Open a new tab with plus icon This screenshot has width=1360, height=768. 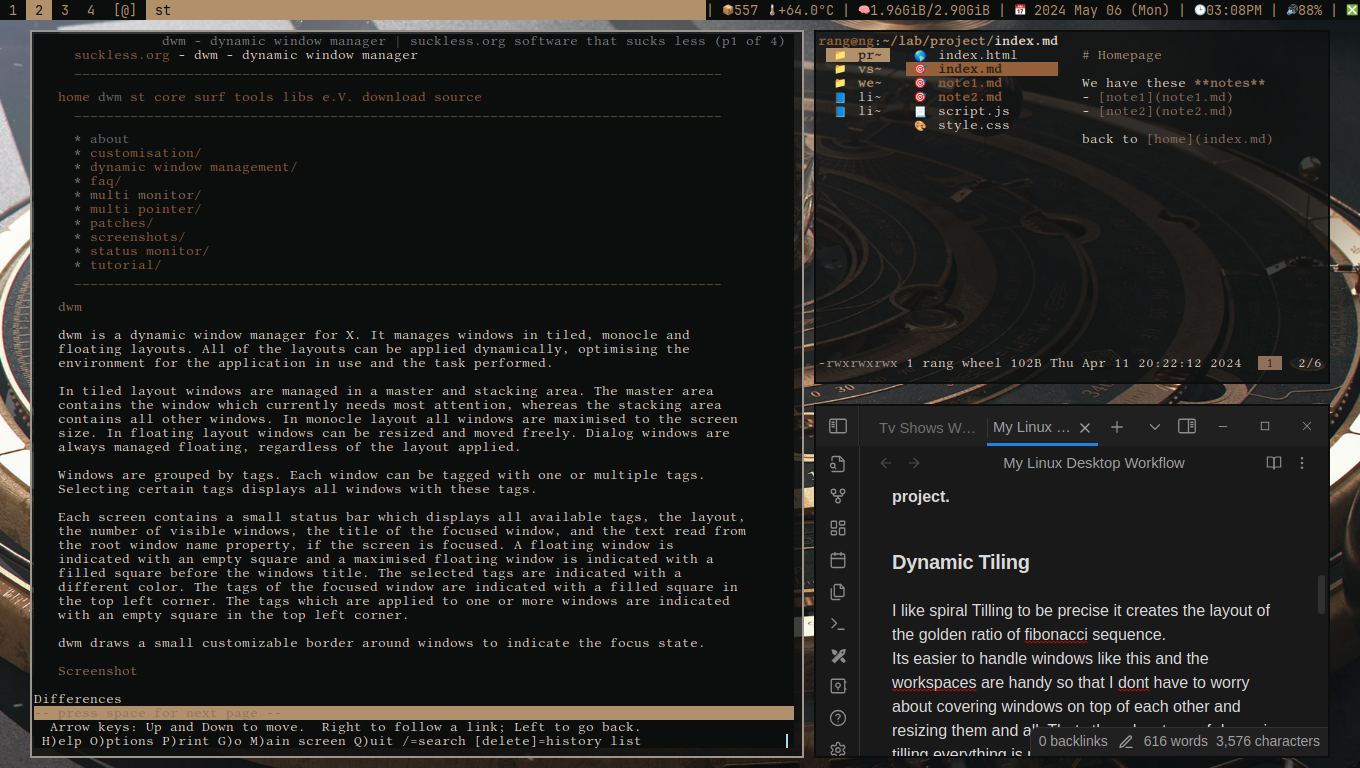coord(1117,427)
